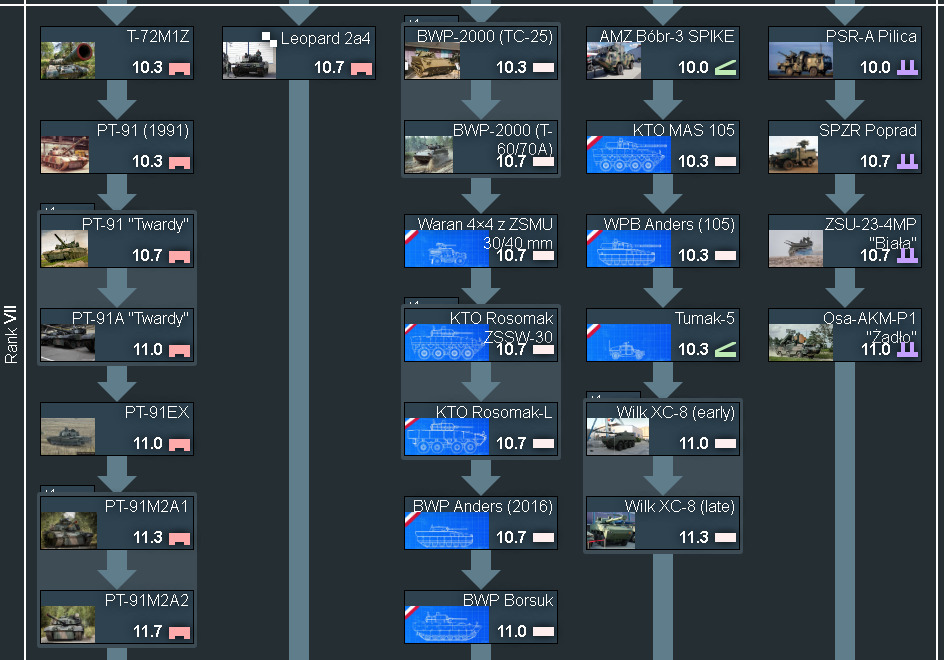Click the class icon on BWP Borsuk
The width and height of the screenshot is (944, 660).
pos(544,631)
